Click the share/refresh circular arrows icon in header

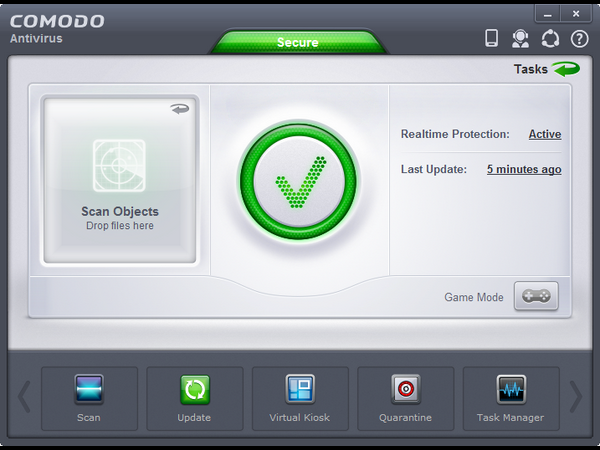pos(550,39)
